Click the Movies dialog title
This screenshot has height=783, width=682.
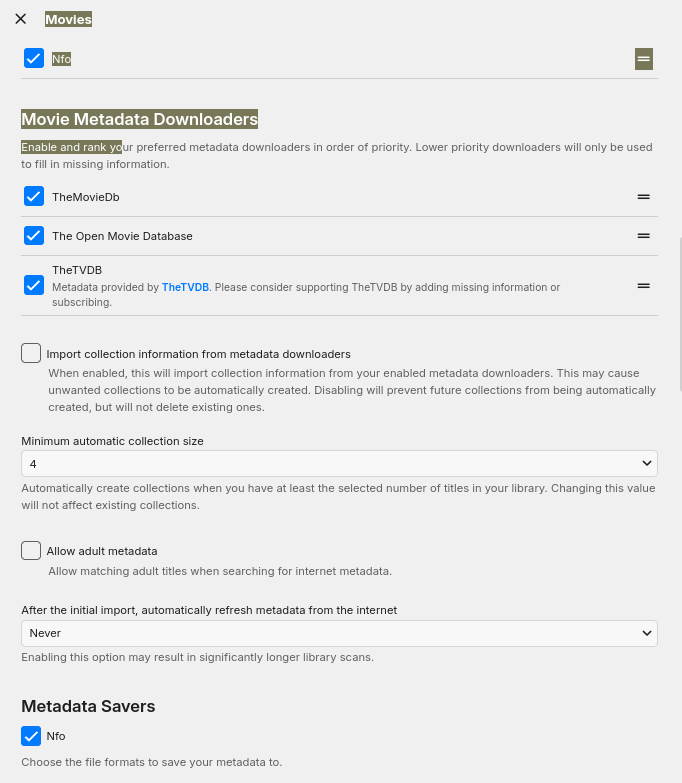68,20
